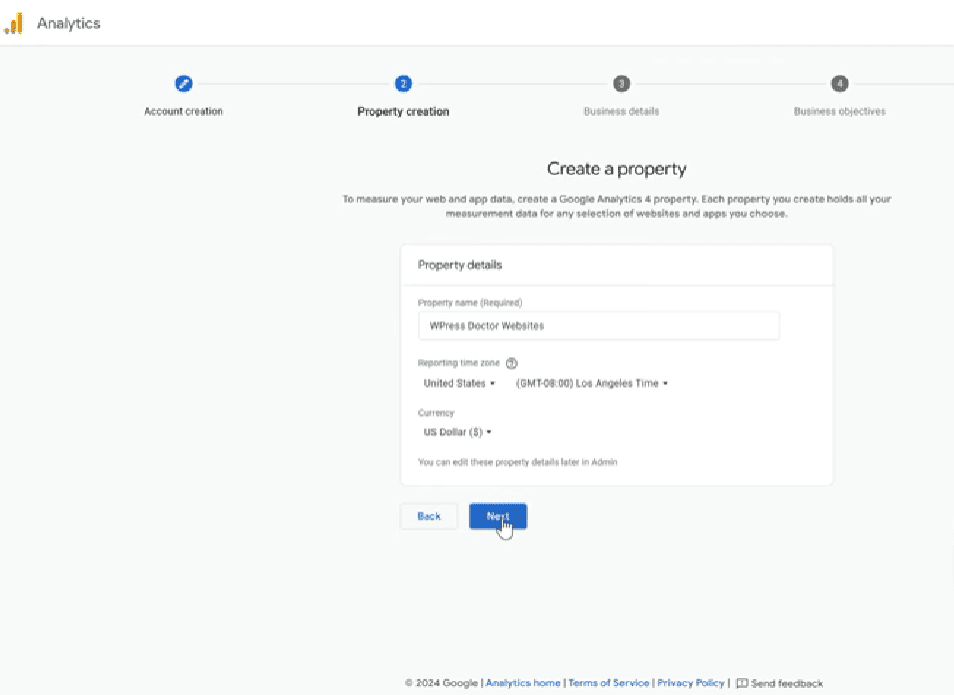Click the Analytics home footer link
Image resolution: width=954 pixels, height=695 pixels.
(x=522, y=683)
